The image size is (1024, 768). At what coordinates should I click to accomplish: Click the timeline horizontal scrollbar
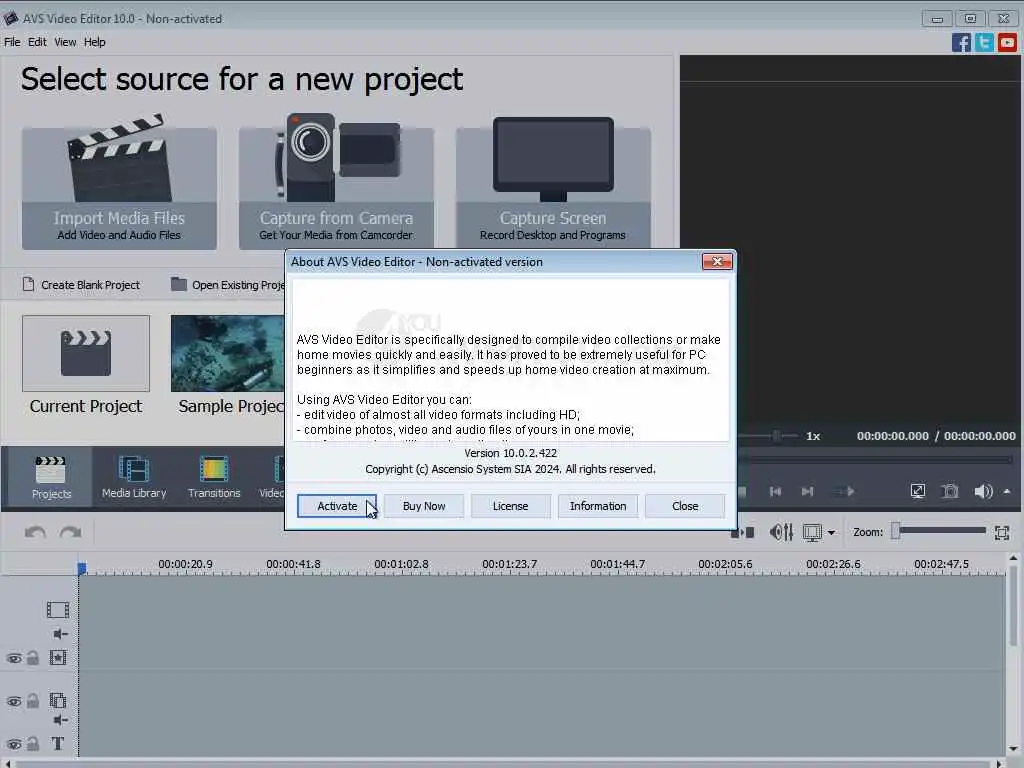(x=503, y=763)
